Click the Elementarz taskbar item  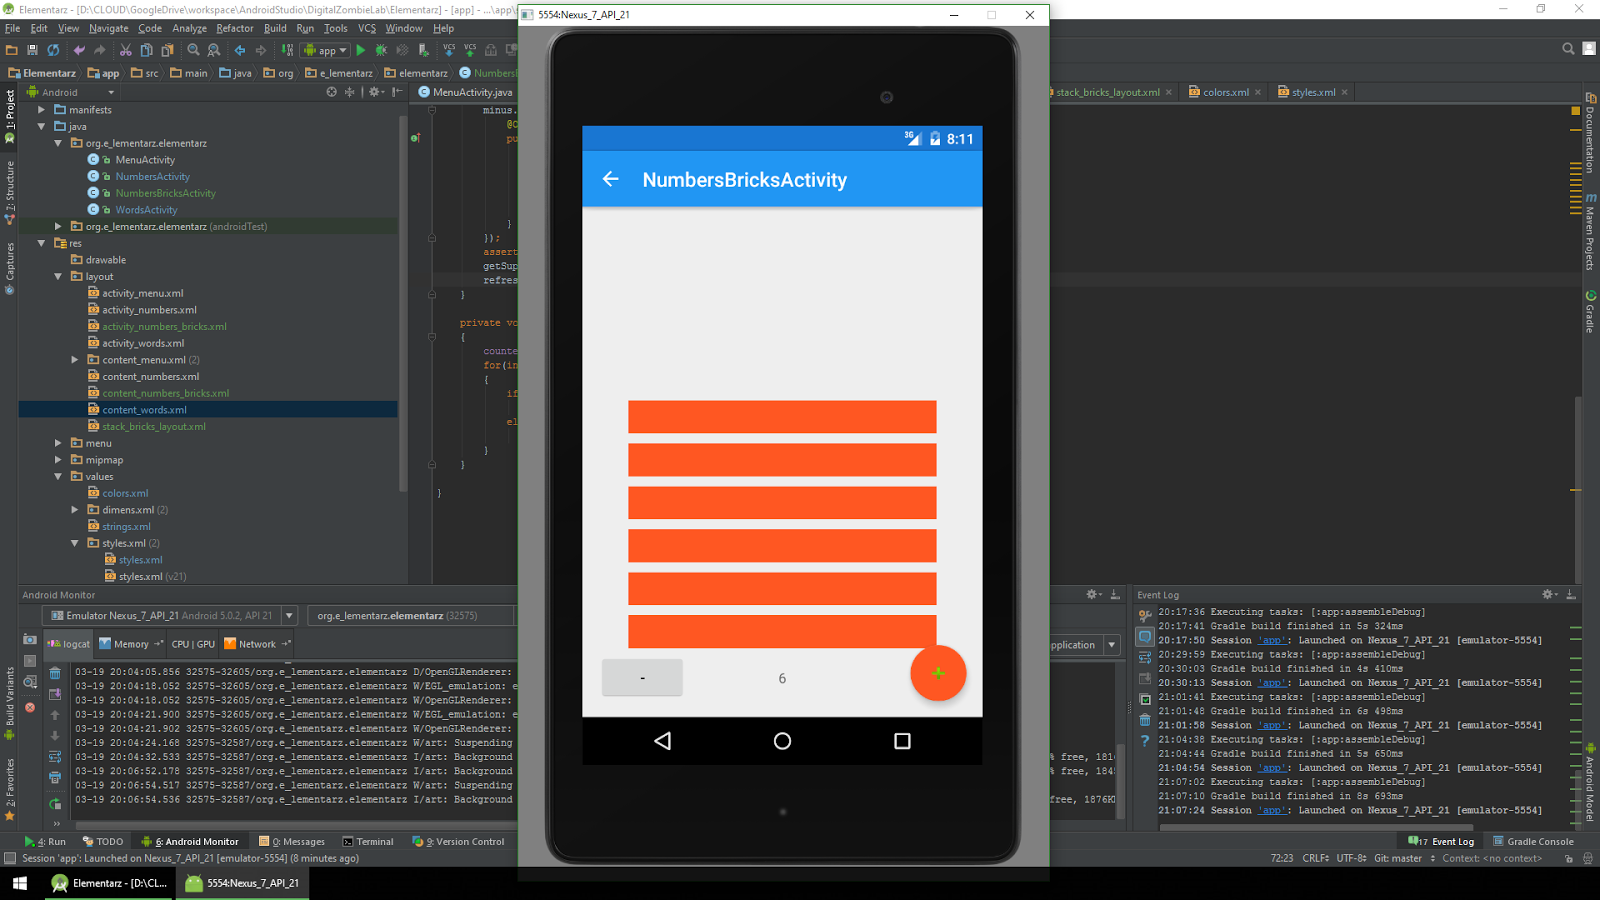(110, 883)
